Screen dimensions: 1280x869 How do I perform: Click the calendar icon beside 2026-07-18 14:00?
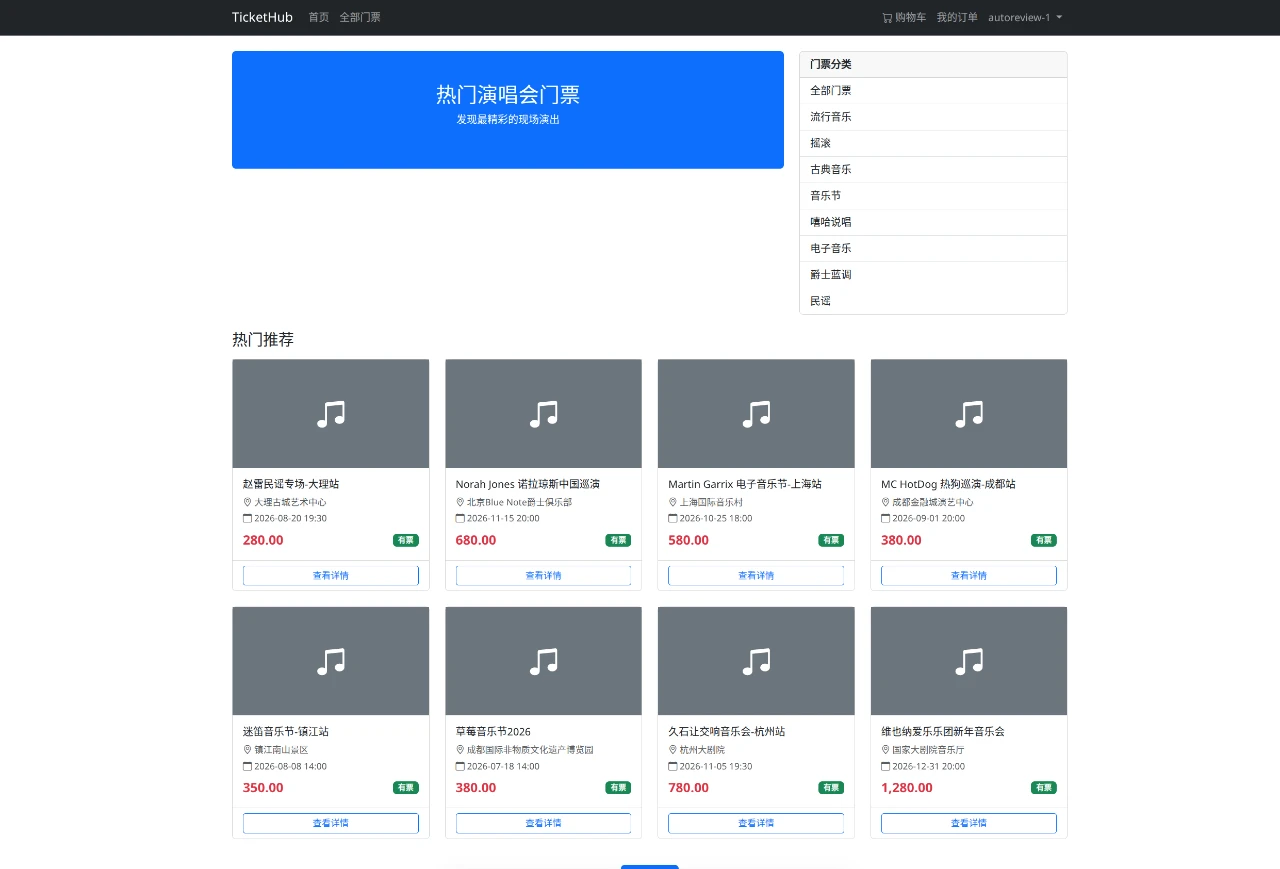[x=460, y=766]
